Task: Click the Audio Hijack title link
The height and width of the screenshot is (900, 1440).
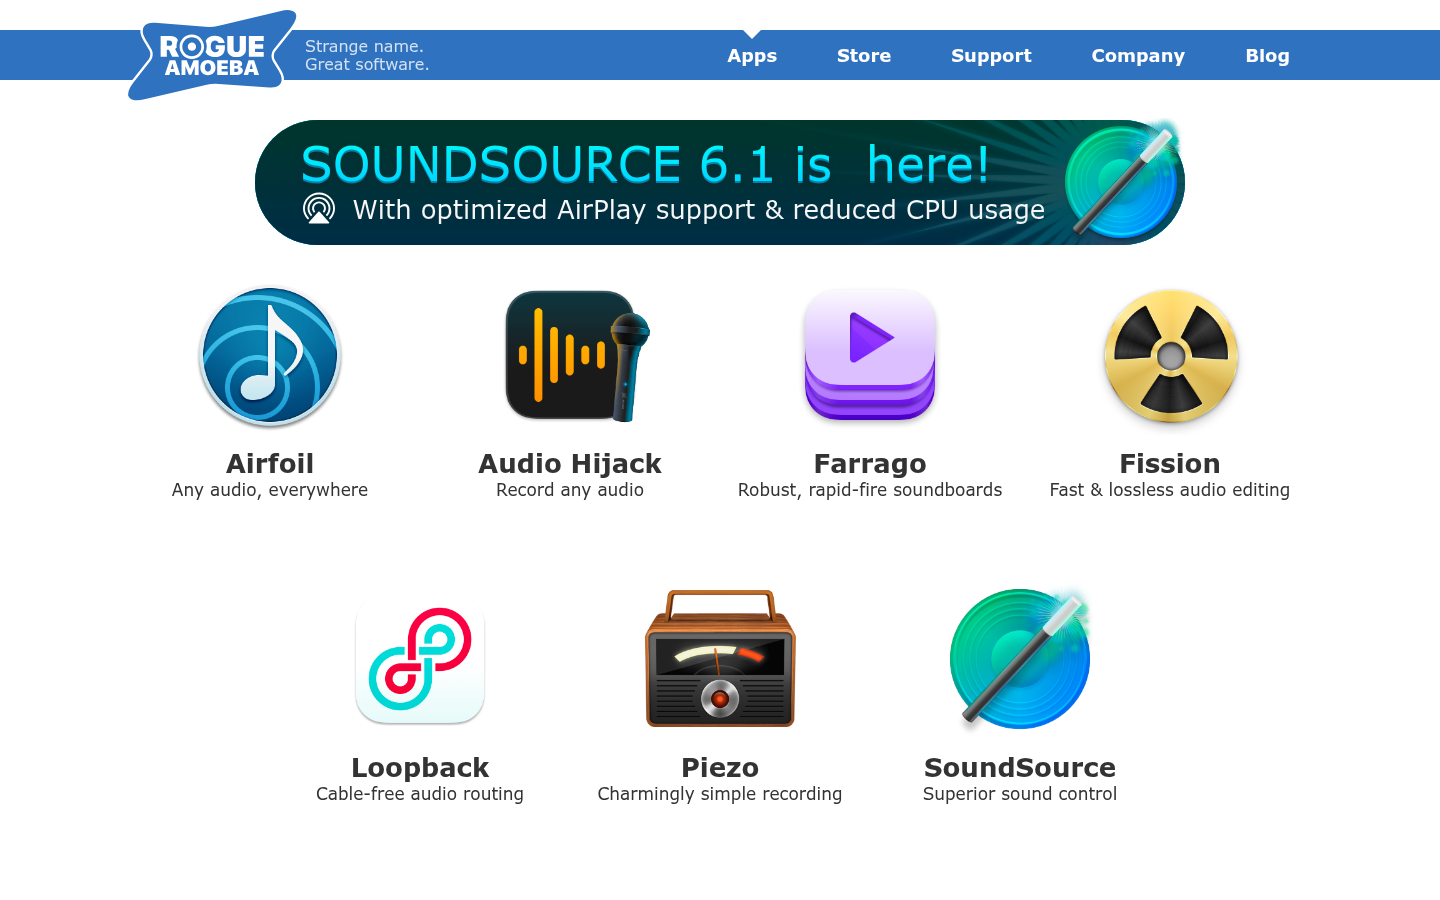Action: point(570,464)
